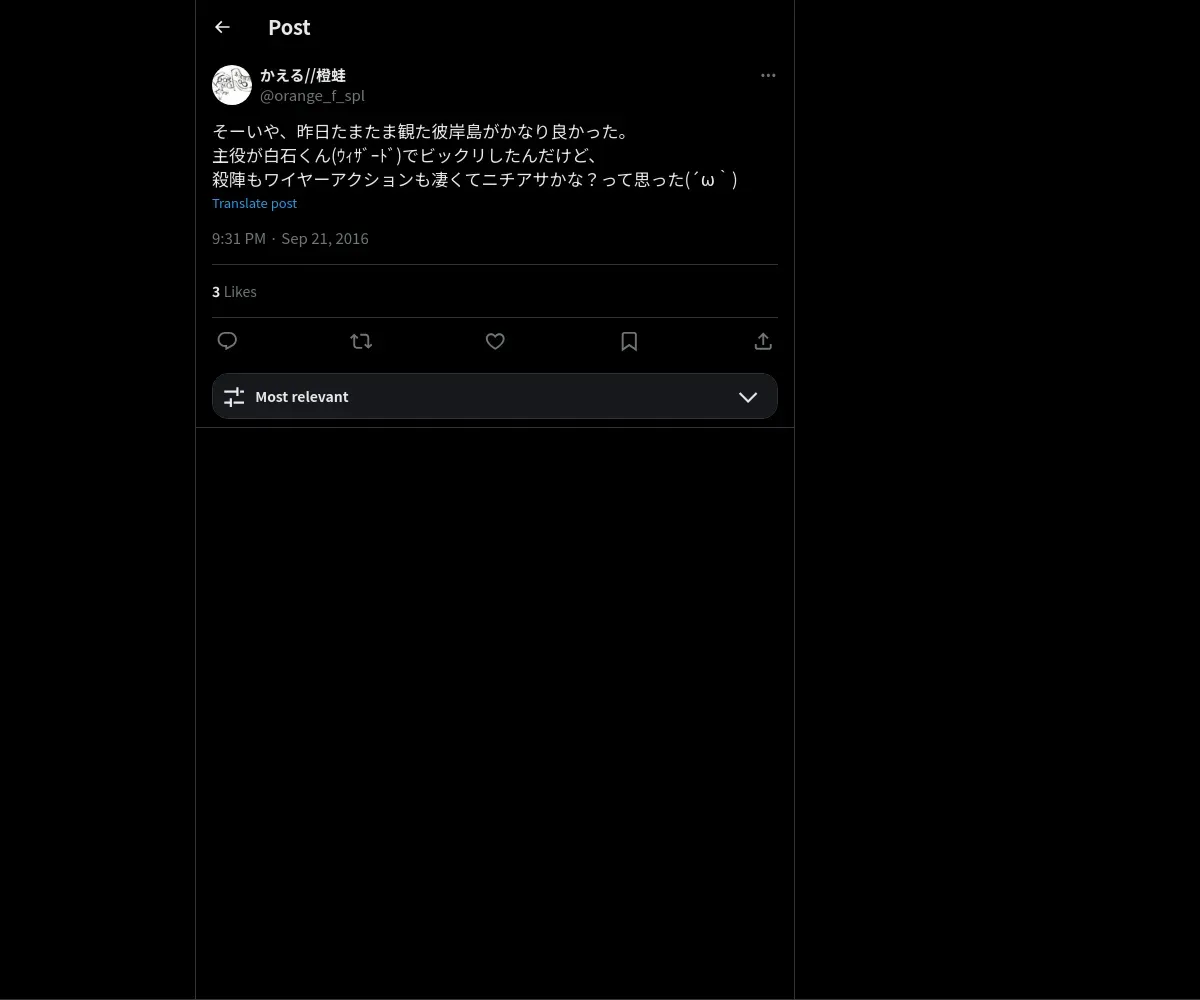This screenshot has width=1200, height=1000.
Task: Repost using the circular arrows icon
Action: click(x=361, y=341)
